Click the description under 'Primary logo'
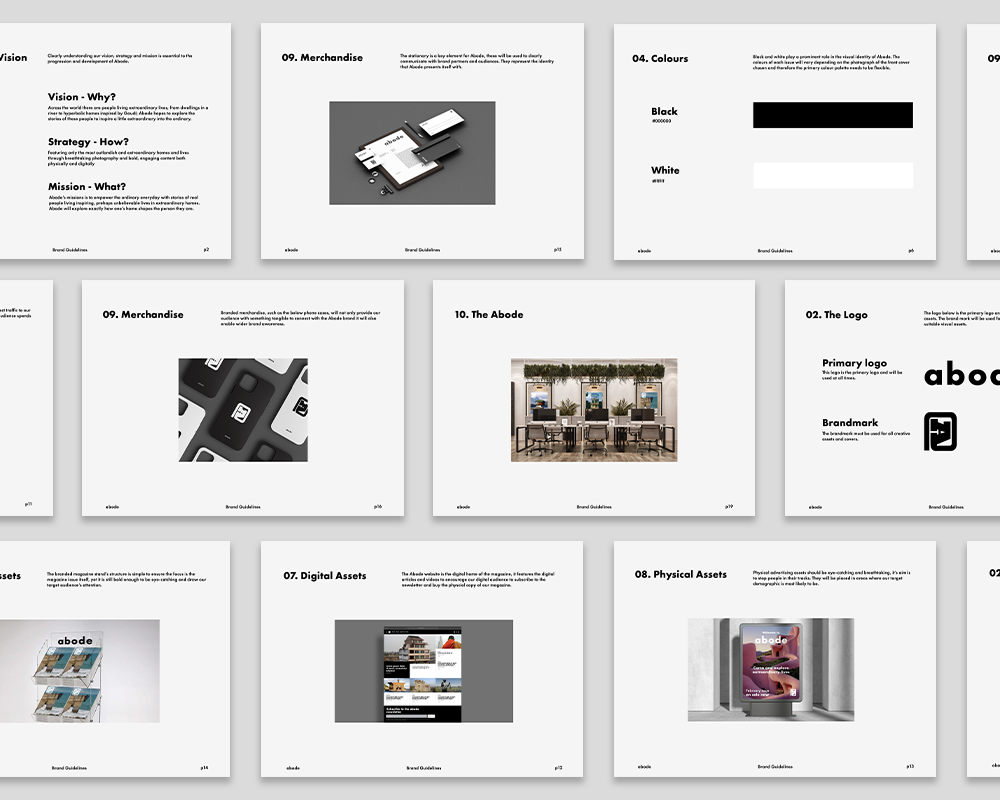Image resolution: width=1000 pixels, height=800 pixels. 862,375
